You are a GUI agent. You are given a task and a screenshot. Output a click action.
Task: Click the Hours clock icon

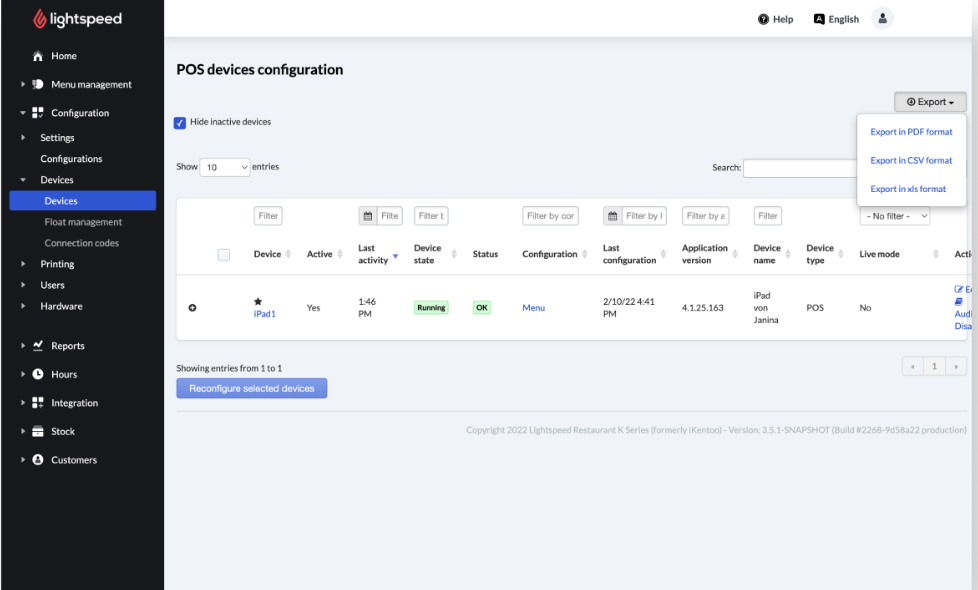coord(38,374)
